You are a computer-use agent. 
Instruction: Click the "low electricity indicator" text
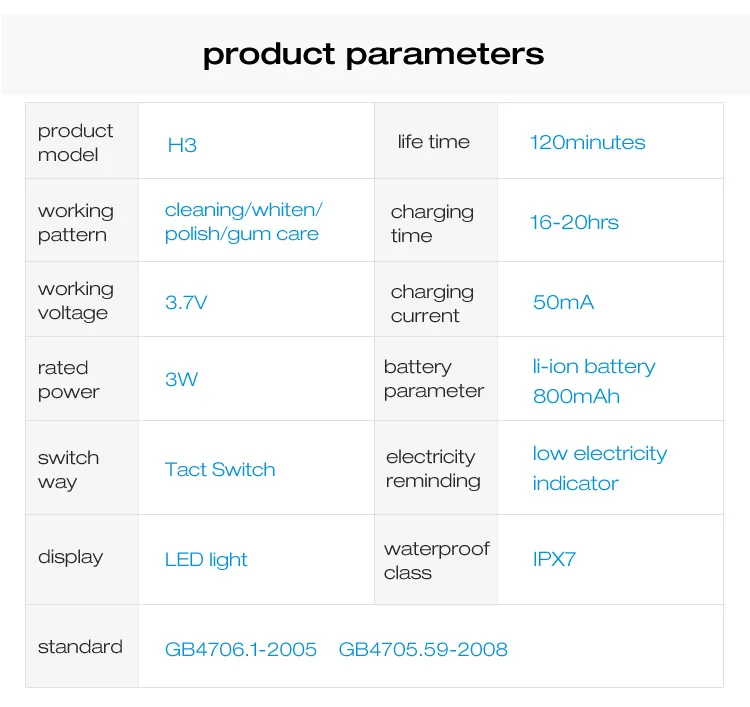[x=599, y=468]
